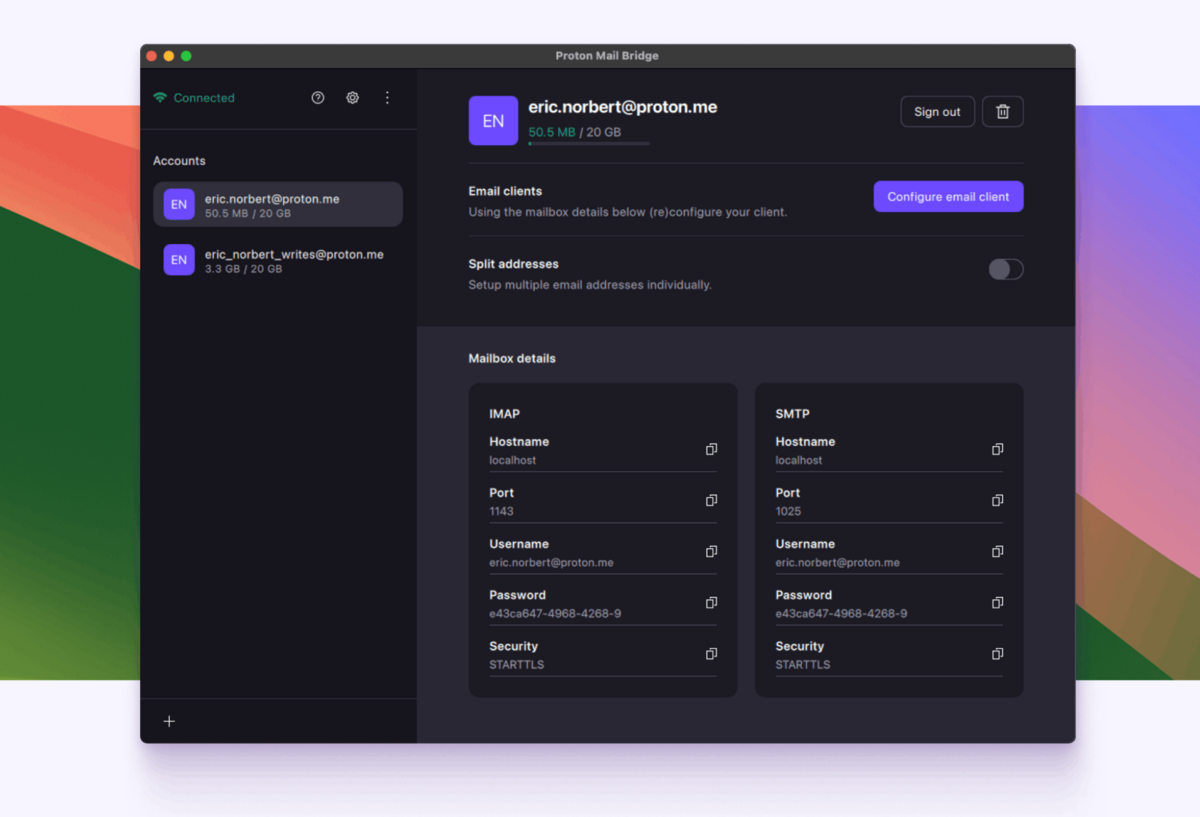
Task: Click the Email clients heading
Action: 505,191
